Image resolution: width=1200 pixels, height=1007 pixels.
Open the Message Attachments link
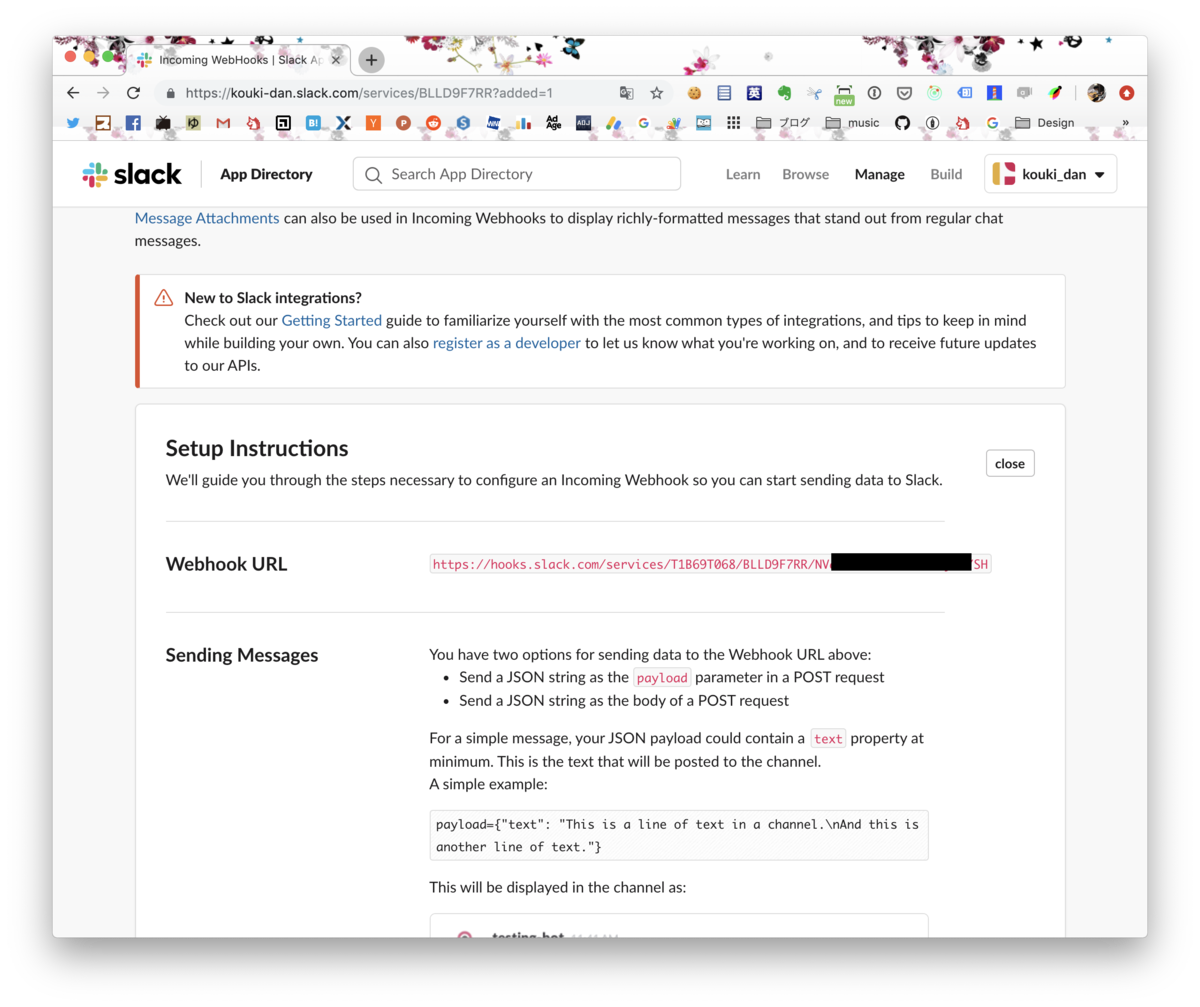pyautogui.click(x=207, y=218)
